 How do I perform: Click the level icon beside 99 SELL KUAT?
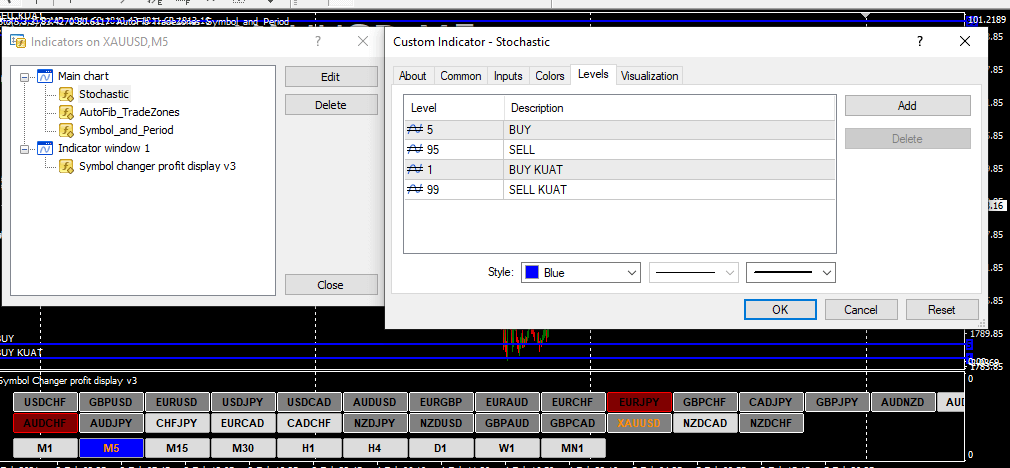click(x=416, y=189)
